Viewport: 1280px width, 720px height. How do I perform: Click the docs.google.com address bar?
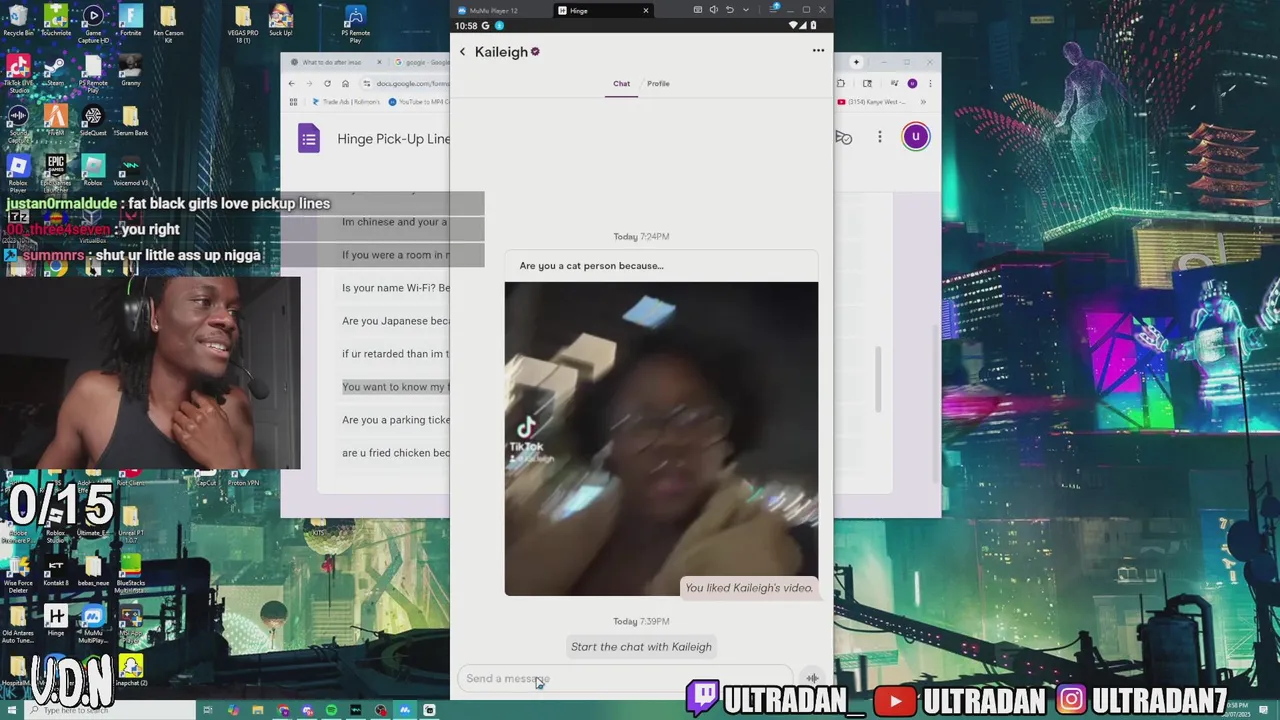[x=404, y=83]
